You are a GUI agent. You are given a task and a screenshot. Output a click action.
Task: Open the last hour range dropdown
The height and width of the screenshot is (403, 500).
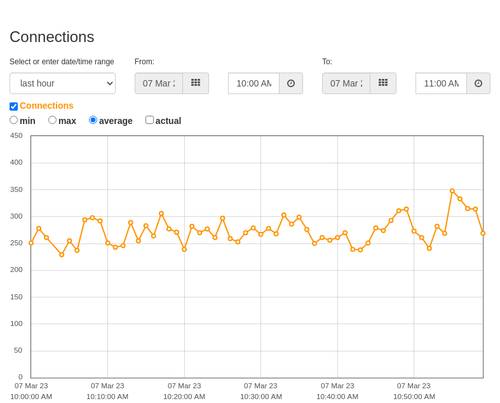tap(63, 83)
